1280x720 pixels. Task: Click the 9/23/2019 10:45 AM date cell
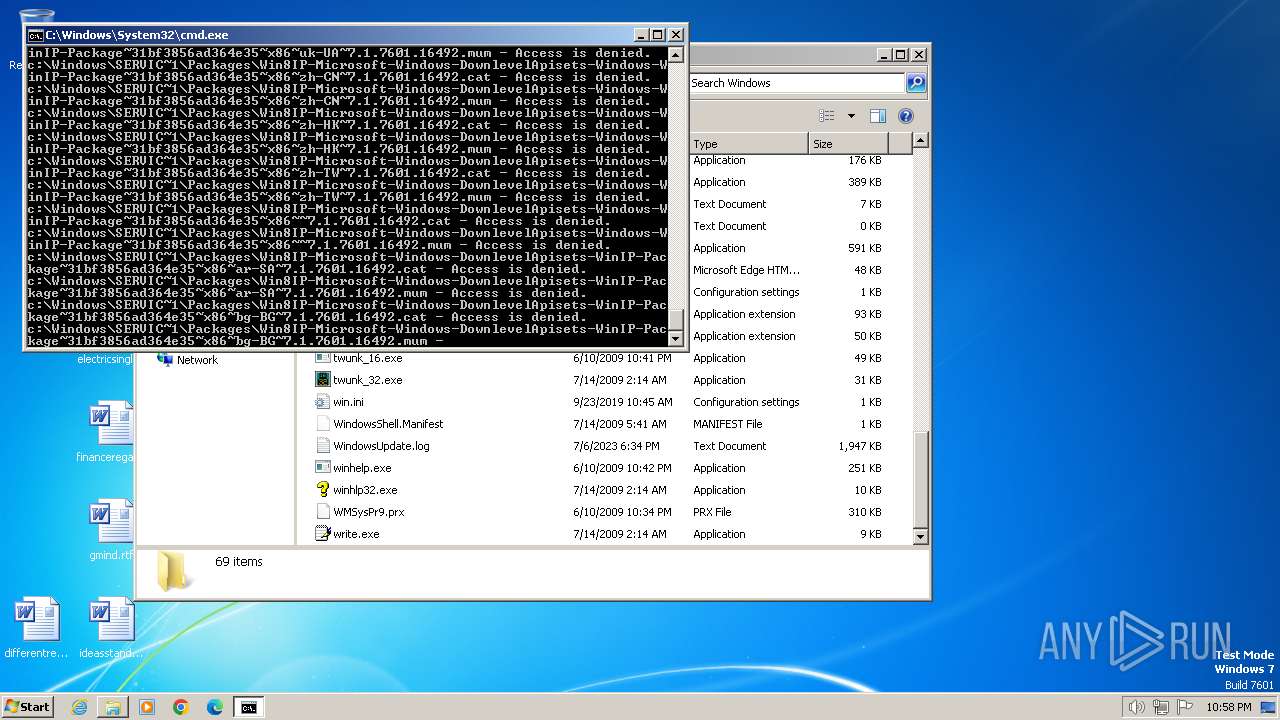click(x=623, y=402)
